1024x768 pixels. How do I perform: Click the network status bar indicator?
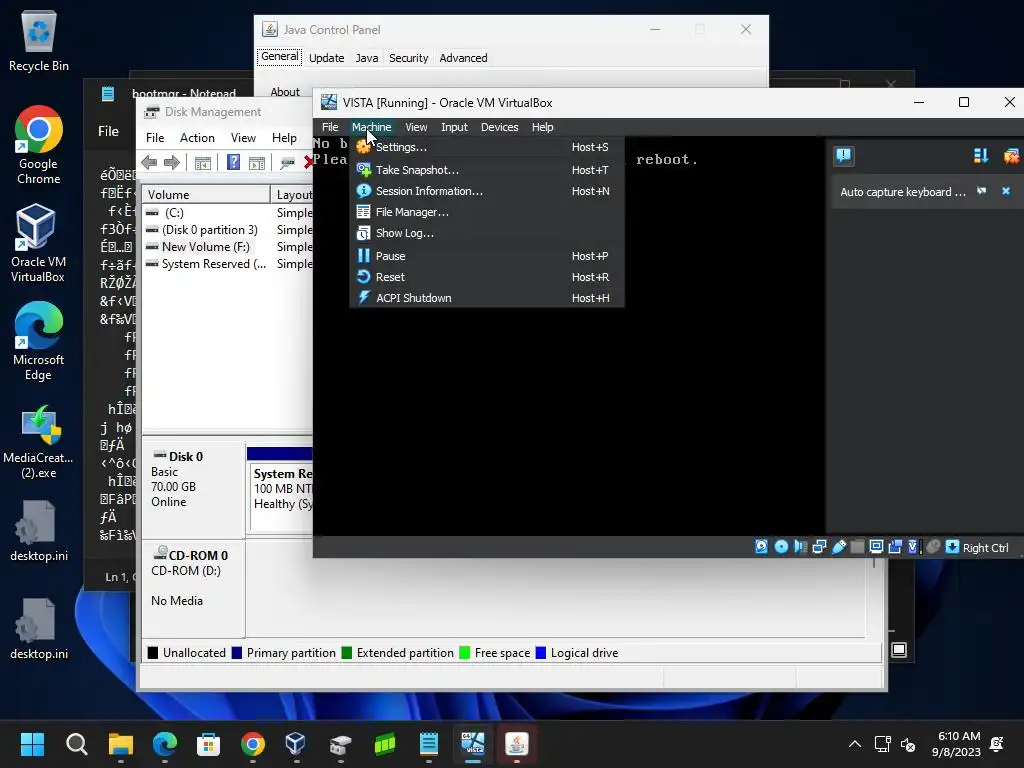(x=820, y=547)
